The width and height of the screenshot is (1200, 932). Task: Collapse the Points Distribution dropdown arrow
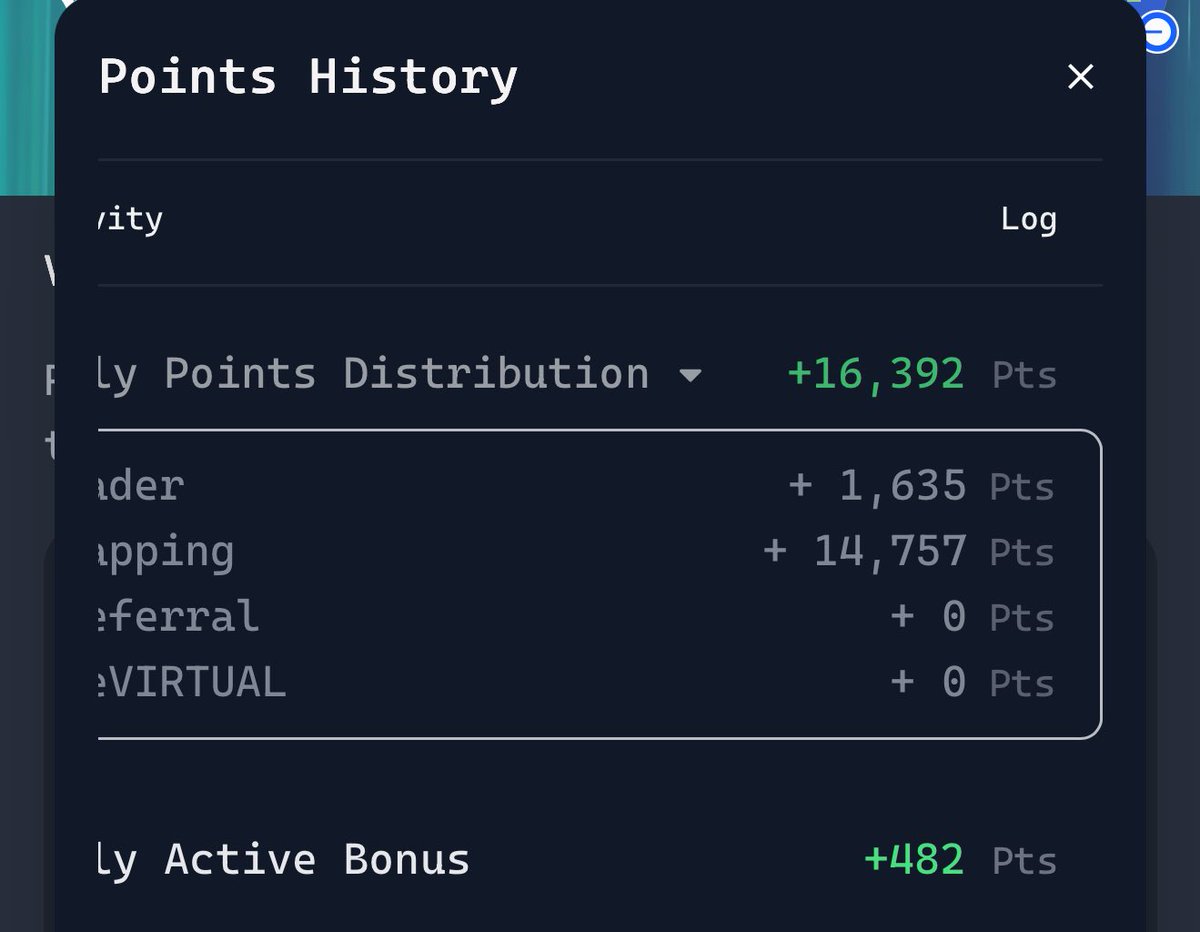690,376
